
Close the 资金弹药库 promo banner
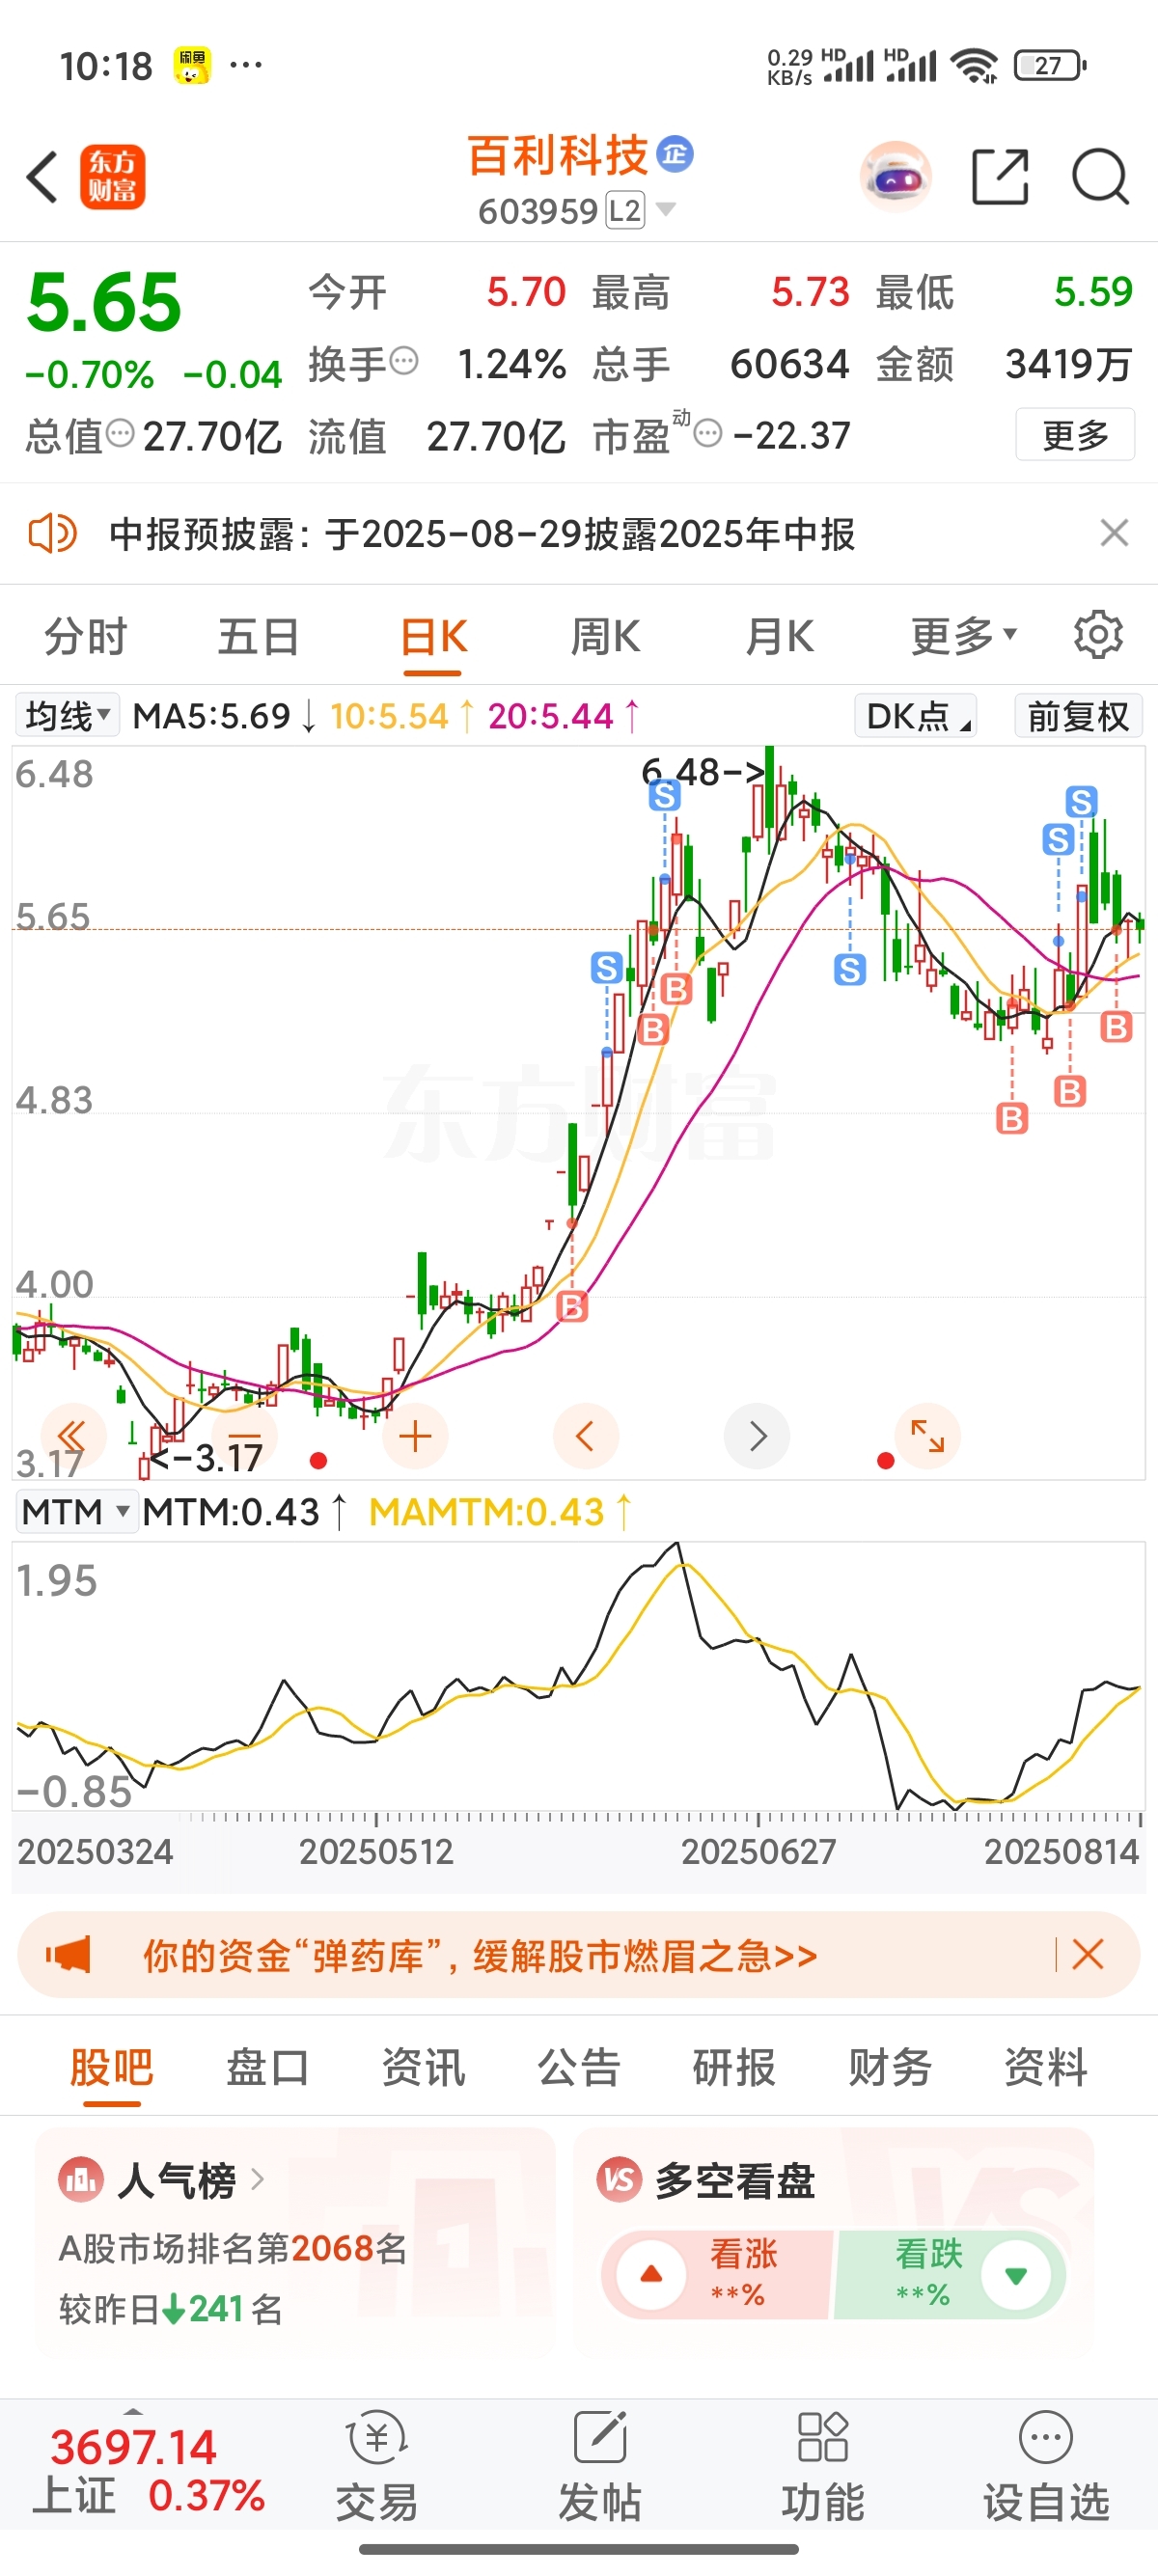[1088, 1954]
